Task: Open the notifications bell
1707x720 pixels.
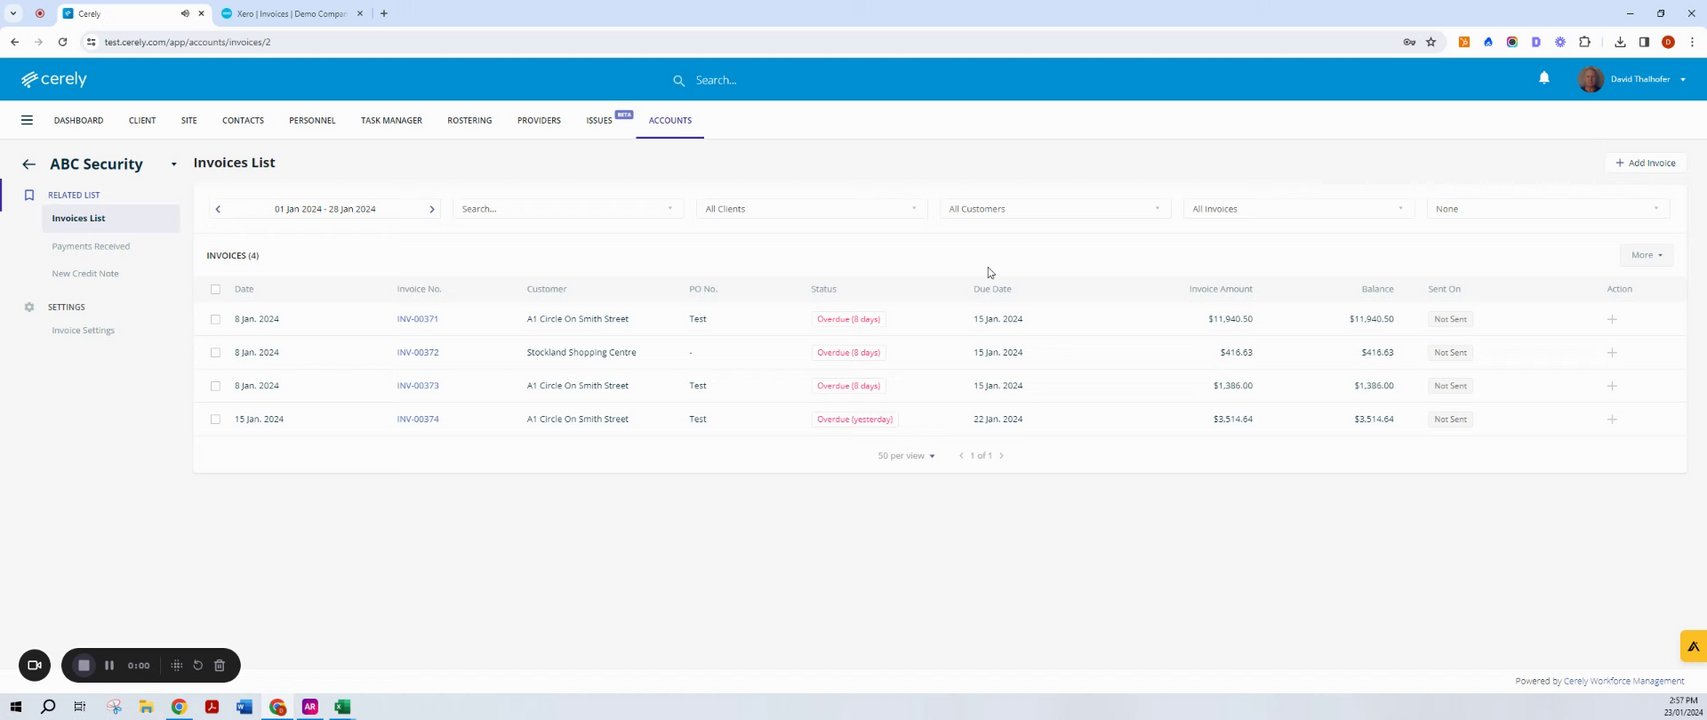Action: coord(1544,78)
